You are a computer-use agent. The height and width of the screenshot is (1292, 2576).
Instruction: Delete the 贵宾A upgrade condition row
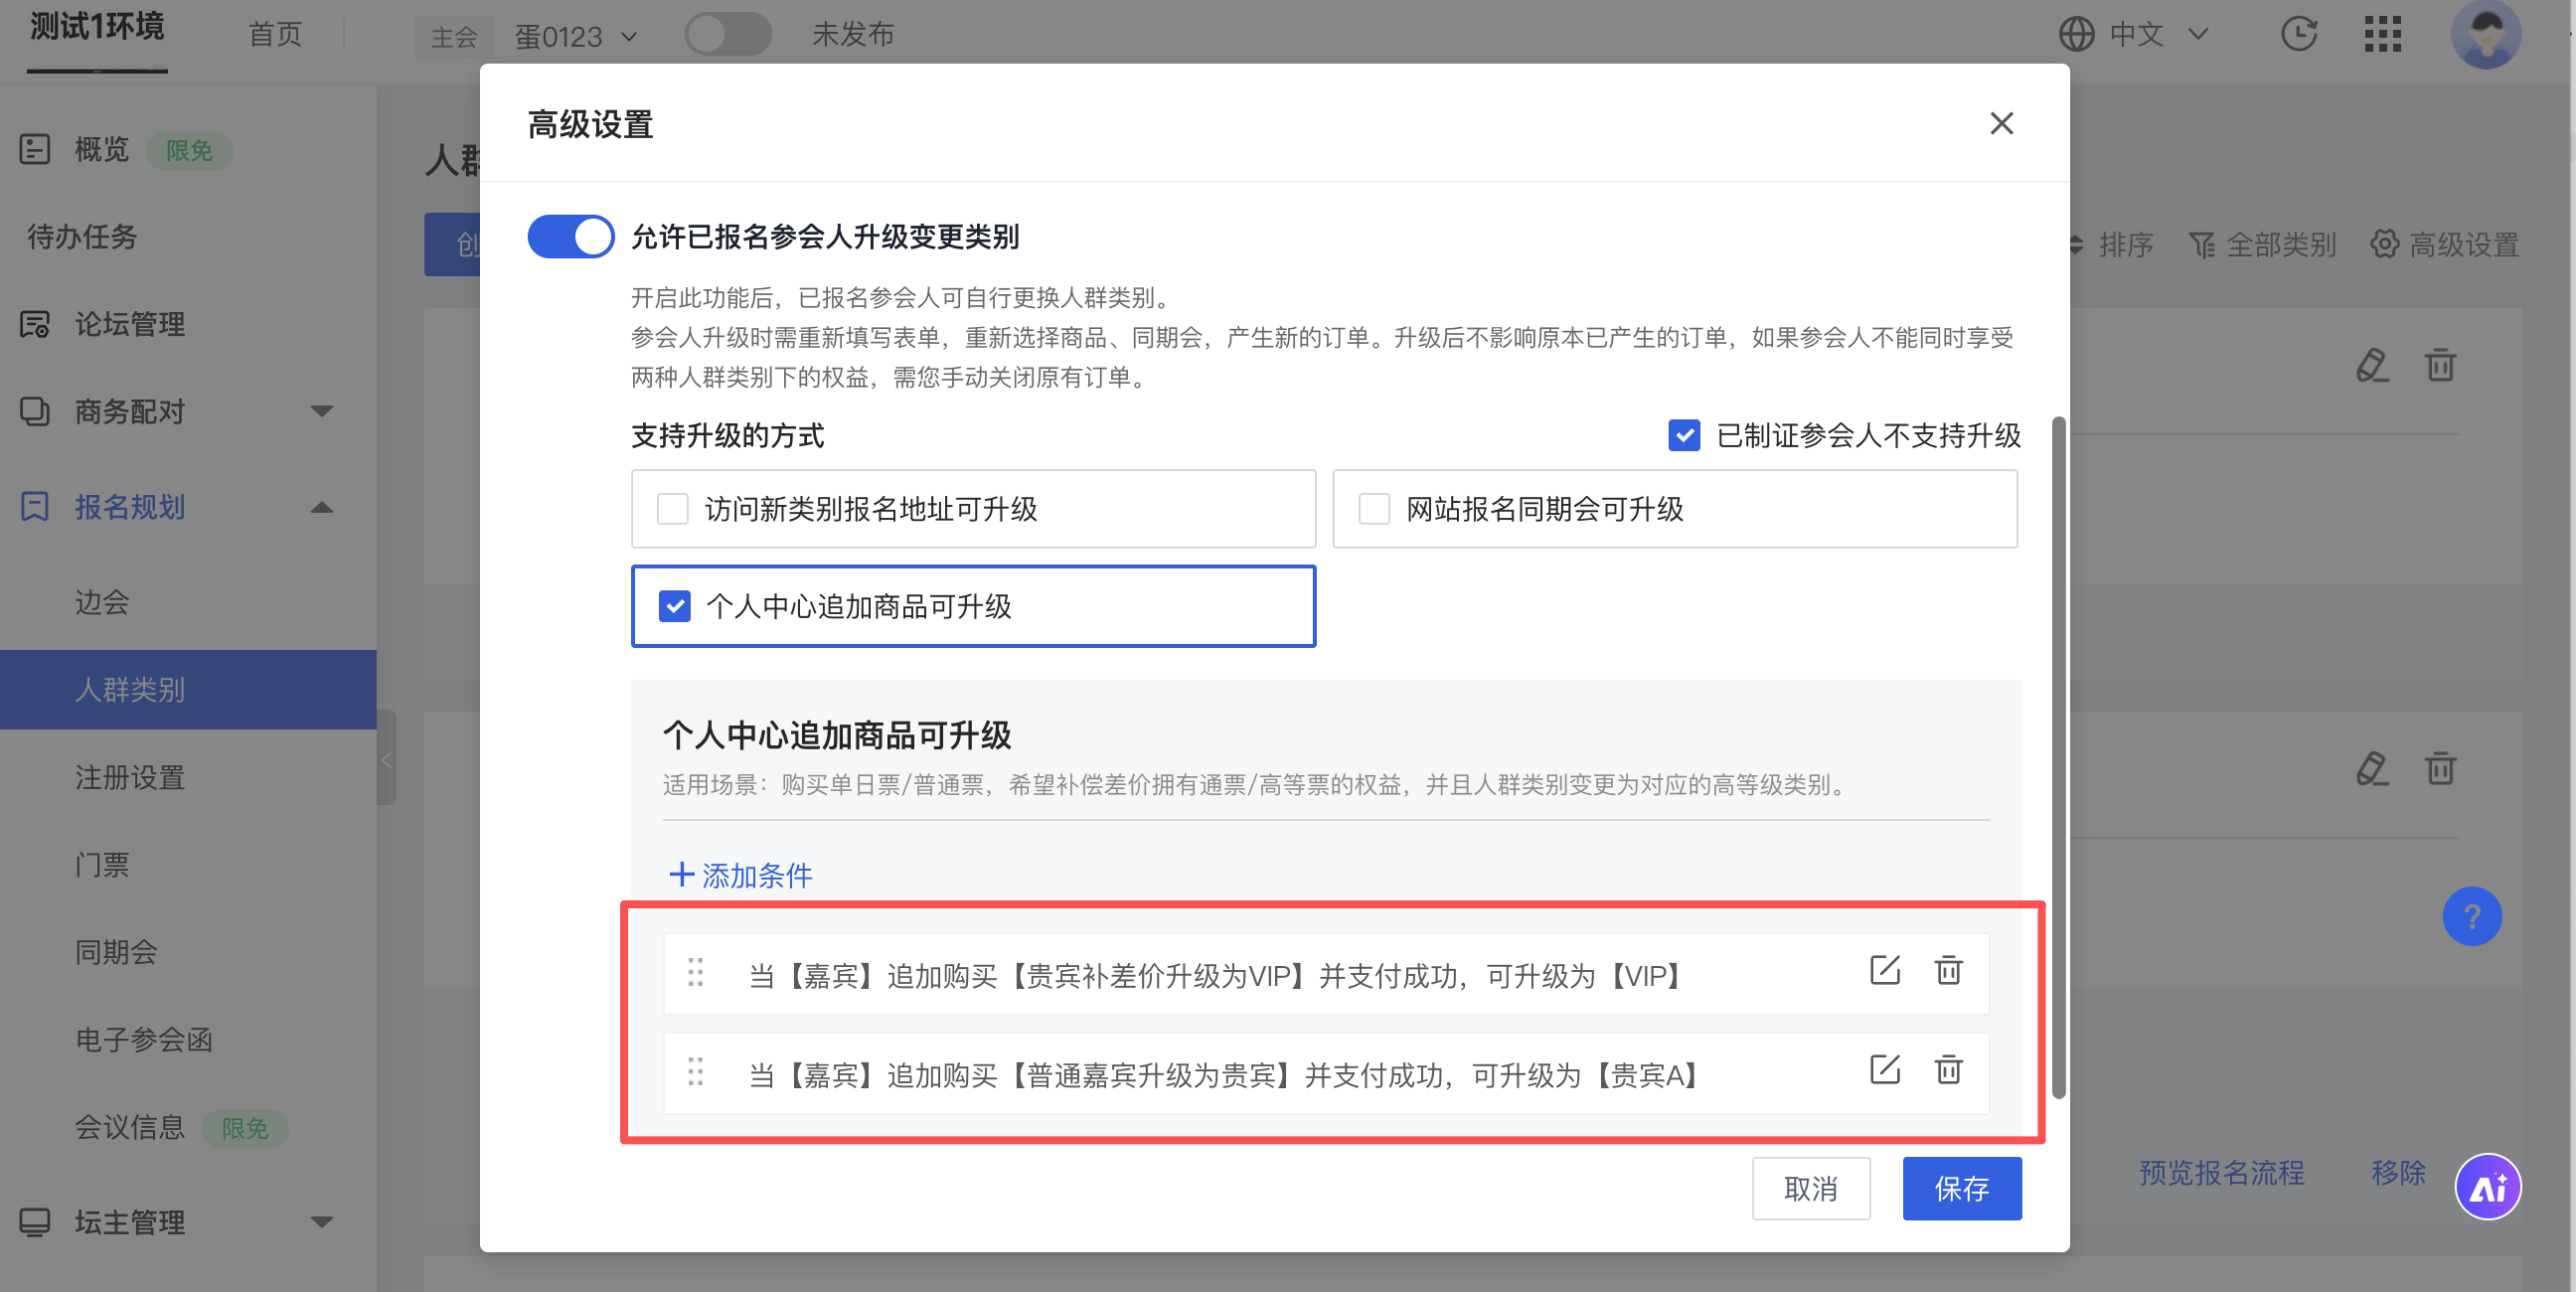[1947, 1069]
